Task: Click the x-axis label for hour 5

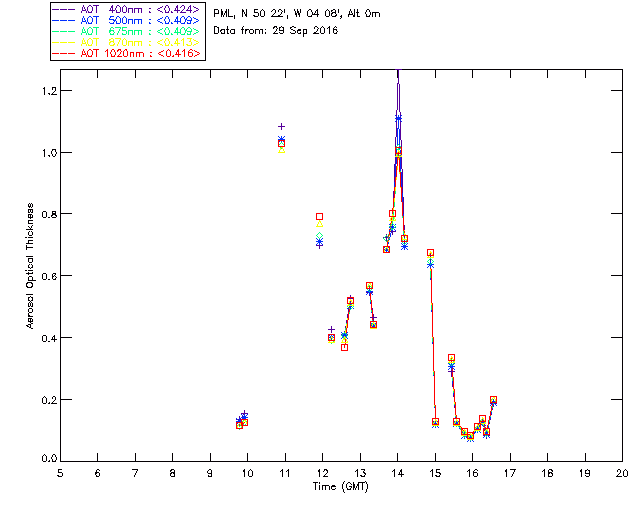Action: pyautogui.click(x=60, y=473)
